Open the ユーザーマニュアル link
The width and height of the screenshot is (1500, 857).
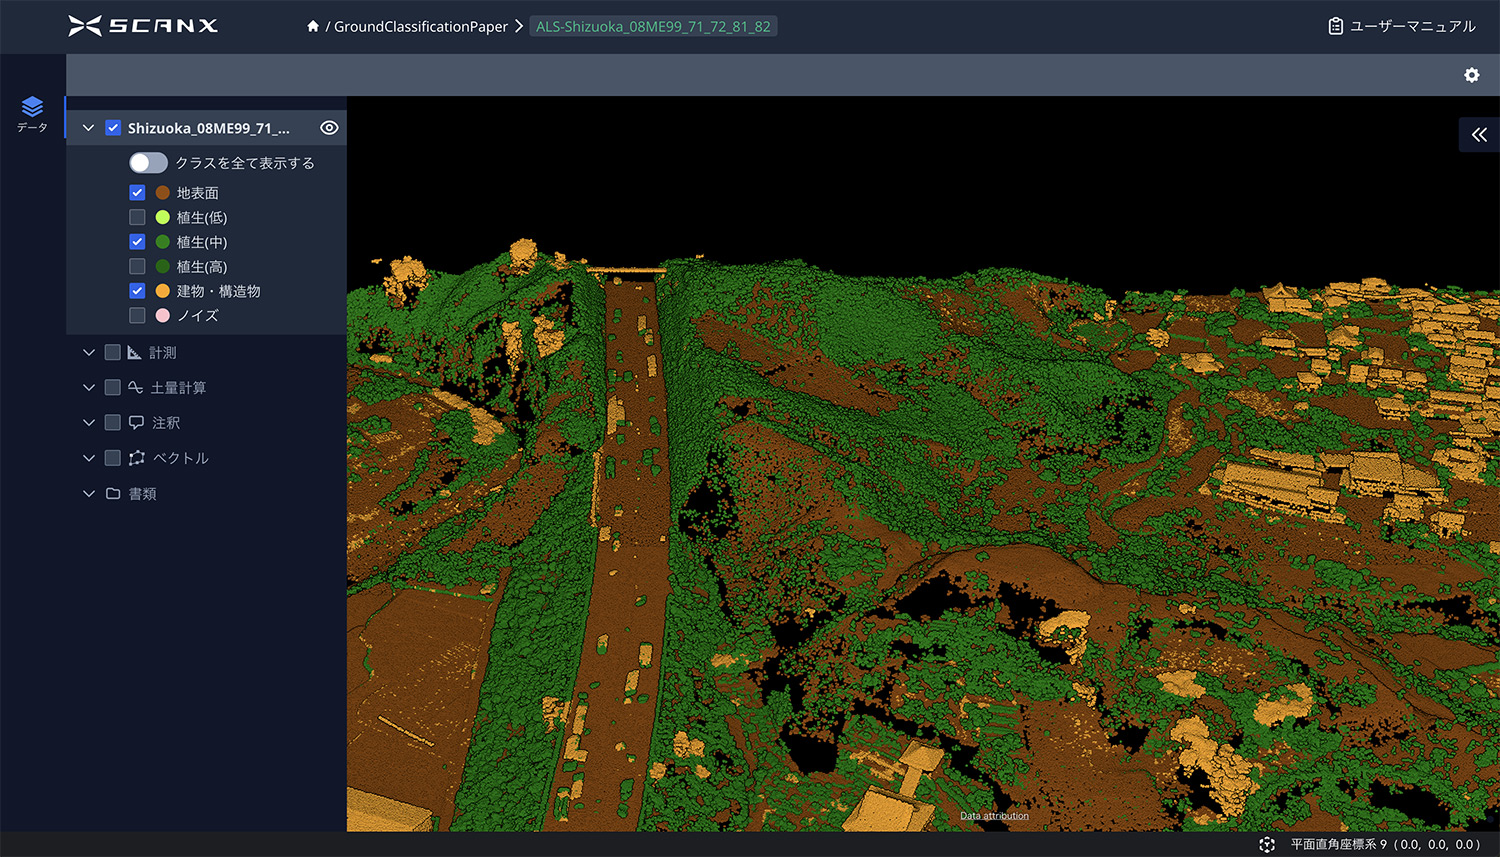1402,27
